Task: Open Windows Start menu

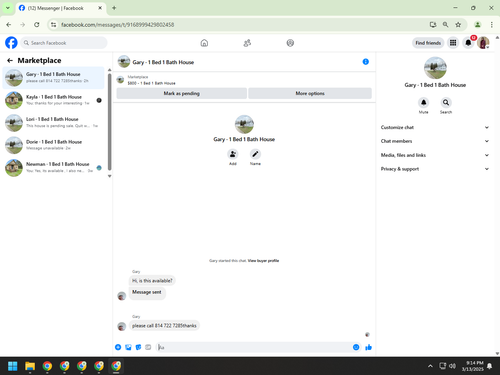Action: 13,366
